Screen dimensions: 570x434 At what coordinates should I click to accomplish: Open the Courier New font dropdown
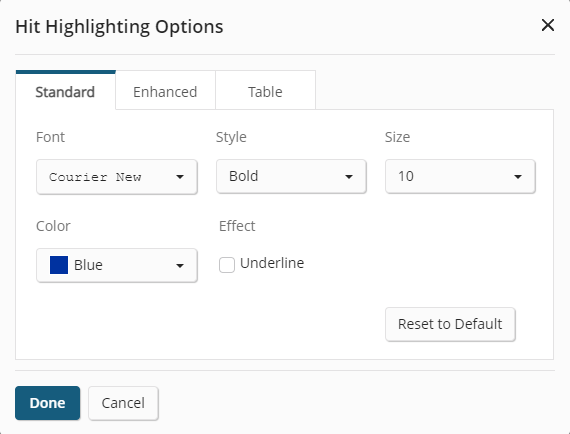pos(117,177)
